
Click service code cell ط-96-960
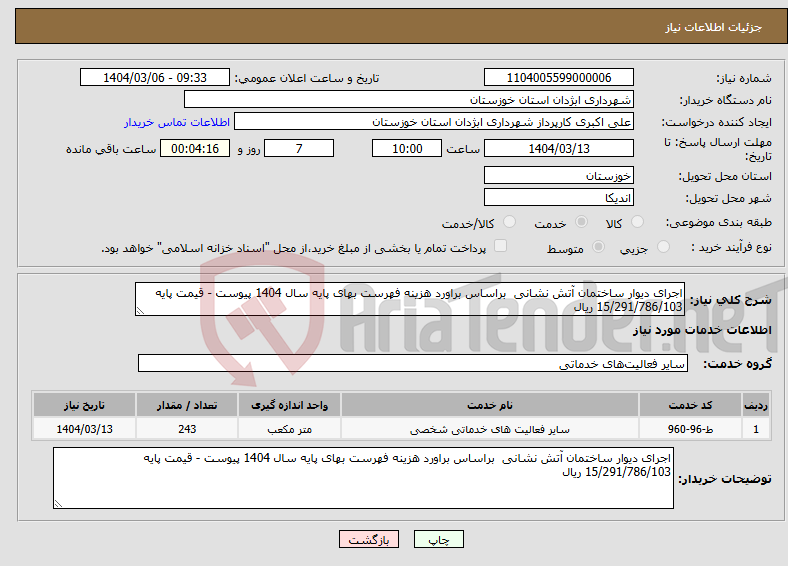point(691,429)
